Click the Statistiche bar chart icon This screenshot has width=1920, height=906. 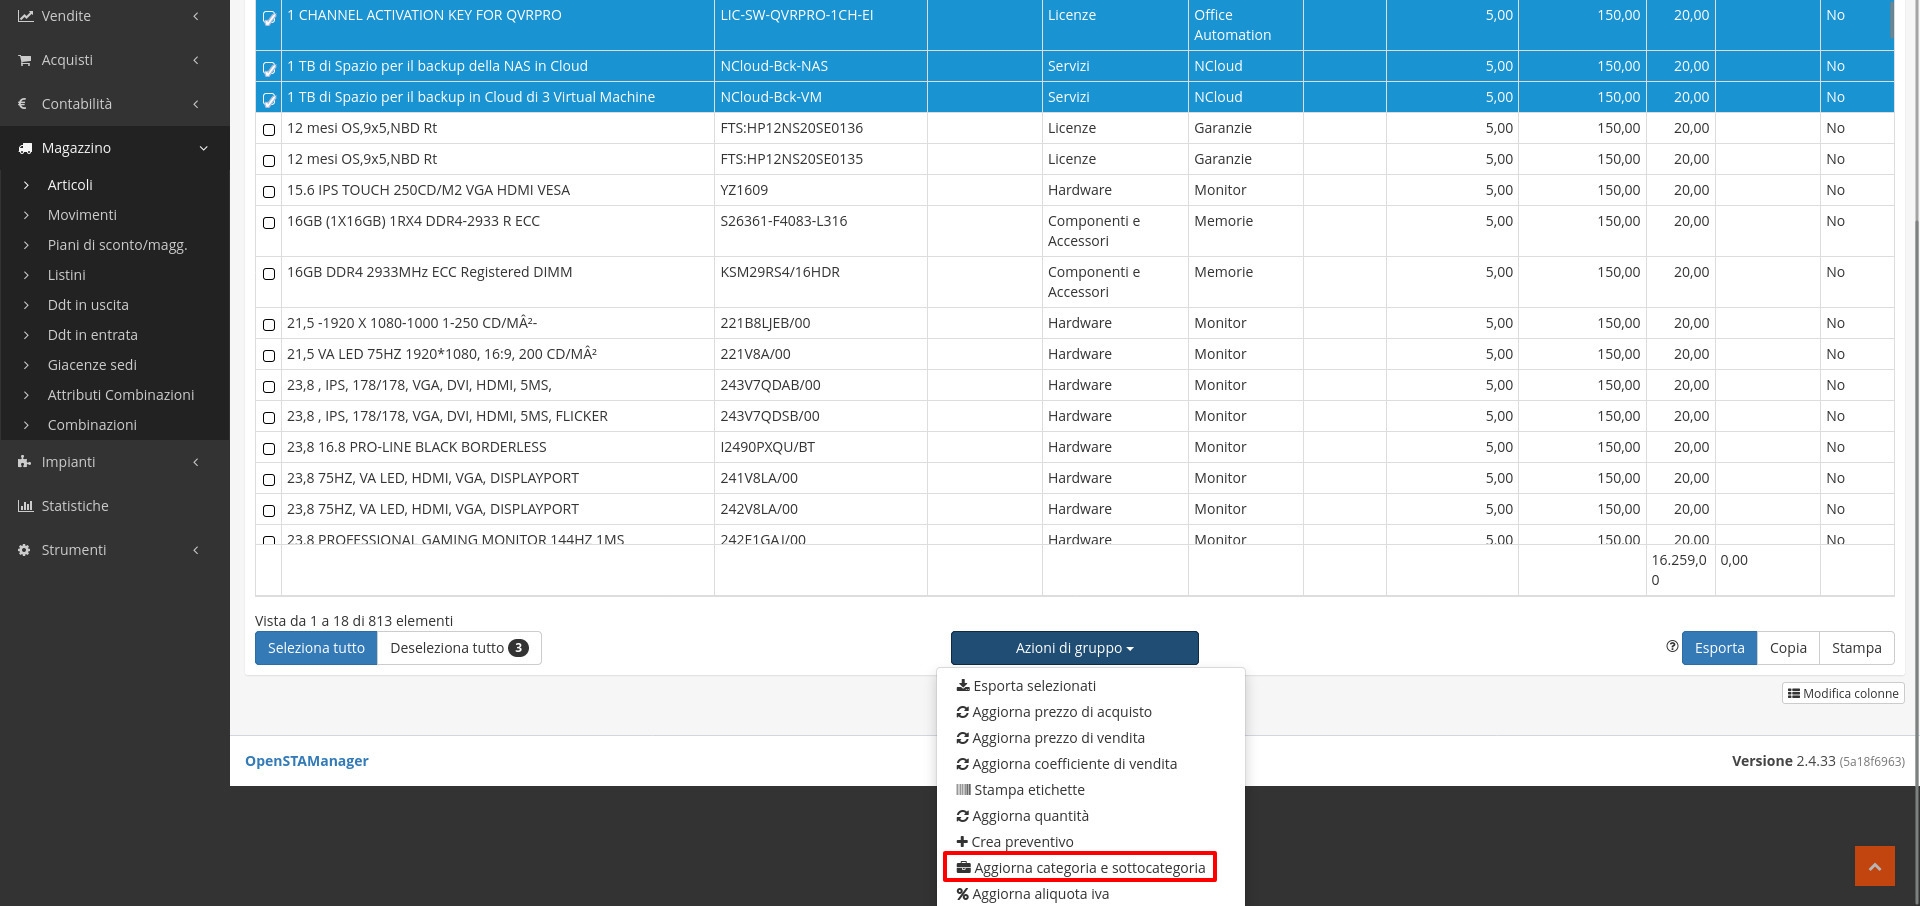point(25,506)
